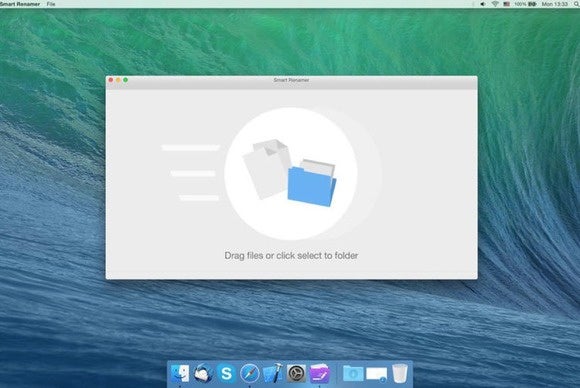Click the volume icon in menu bar
The image size is (580, 388).
point(483,4)
